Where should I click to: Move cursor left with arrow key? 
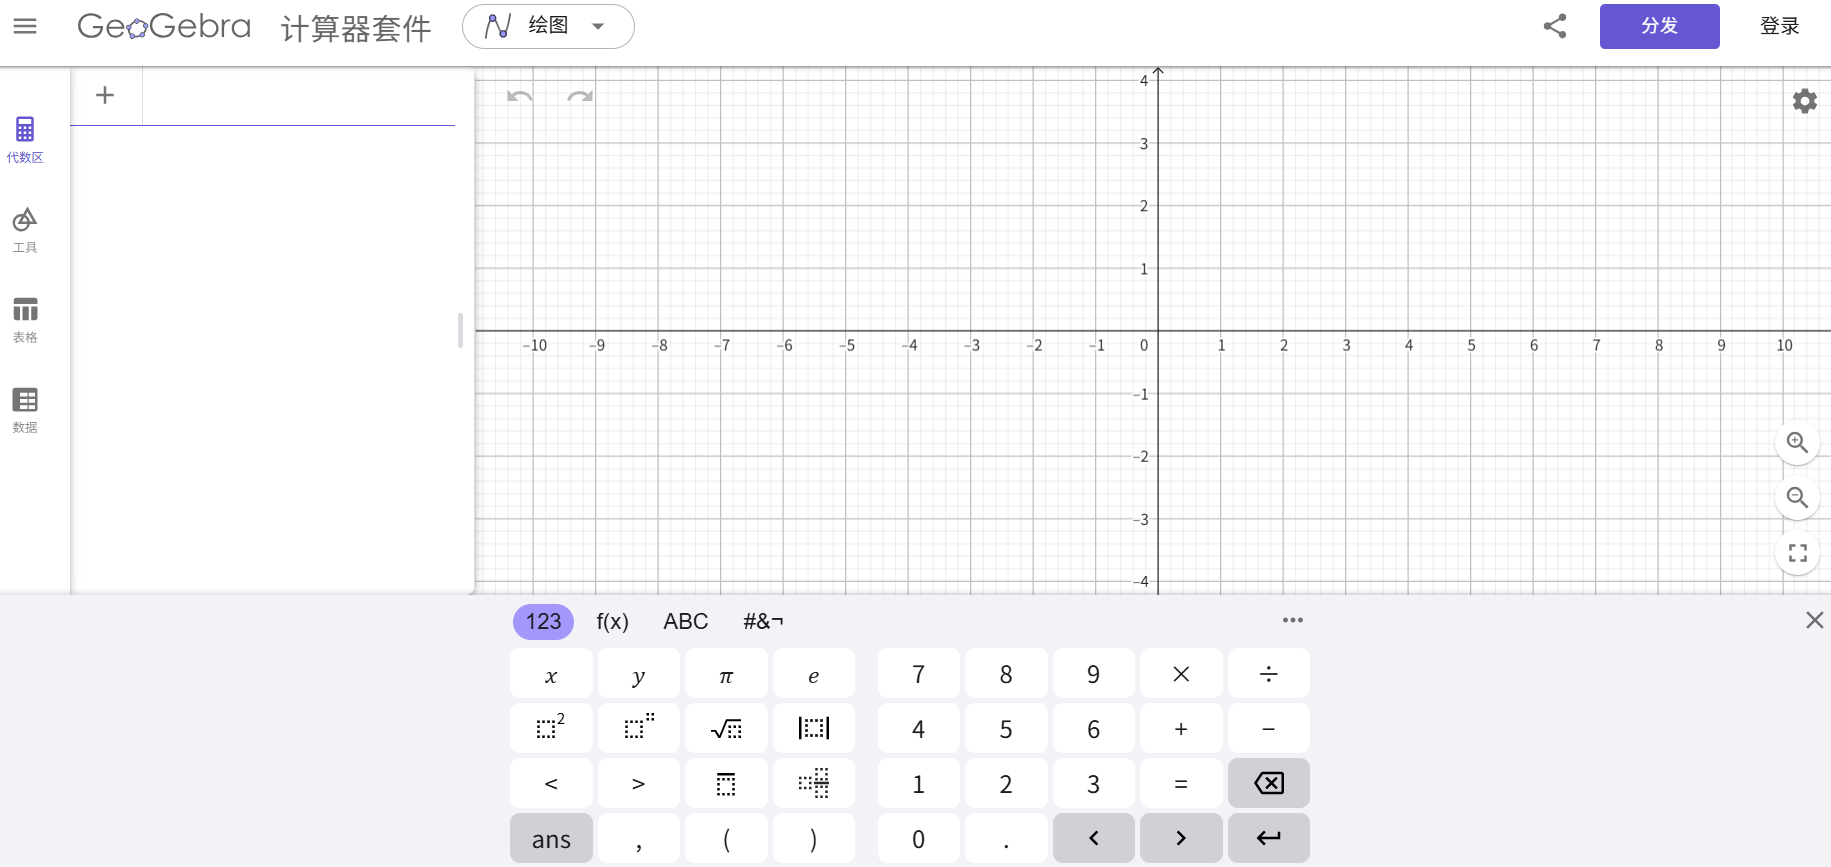(x=1094, y=838)
